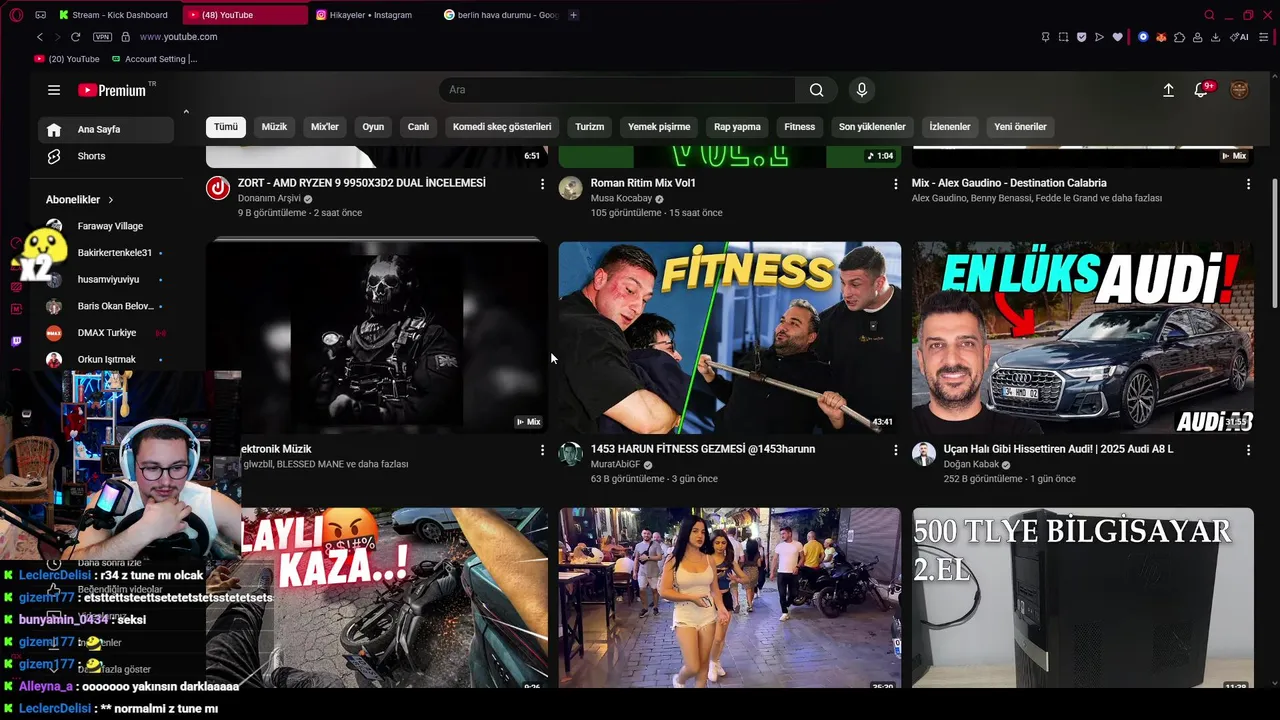Open DMAX Turkiye subscription
1280x720 pixels.
tap(106, 333)
